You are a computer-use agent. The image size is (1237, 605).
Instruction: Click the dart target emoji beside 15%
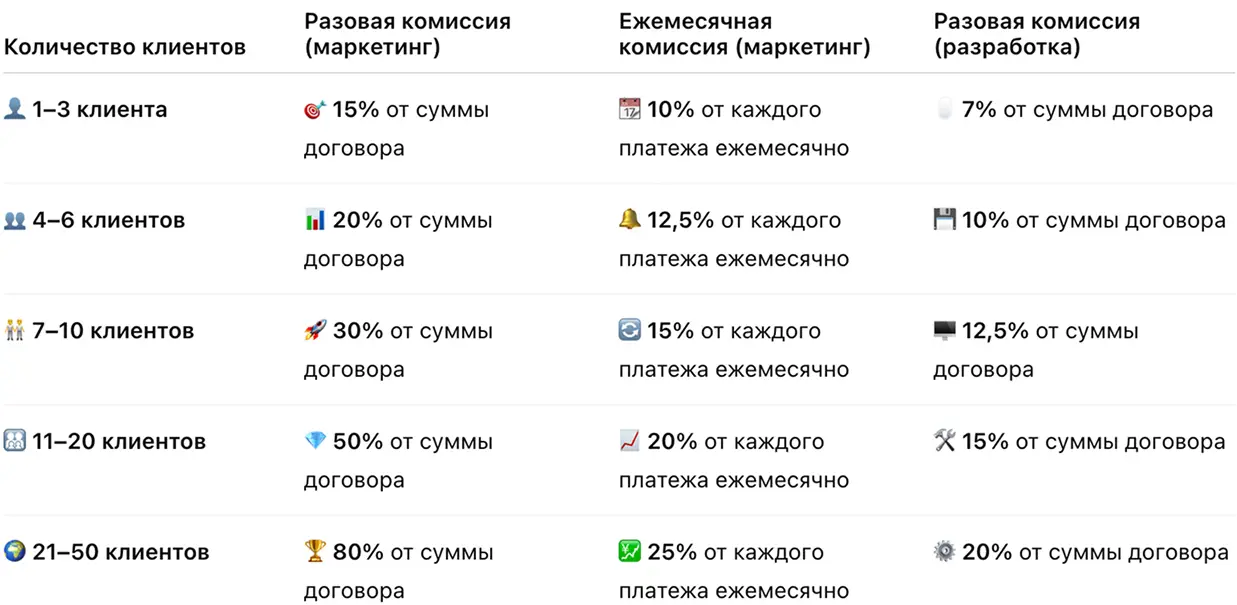[x=315, y=110]
